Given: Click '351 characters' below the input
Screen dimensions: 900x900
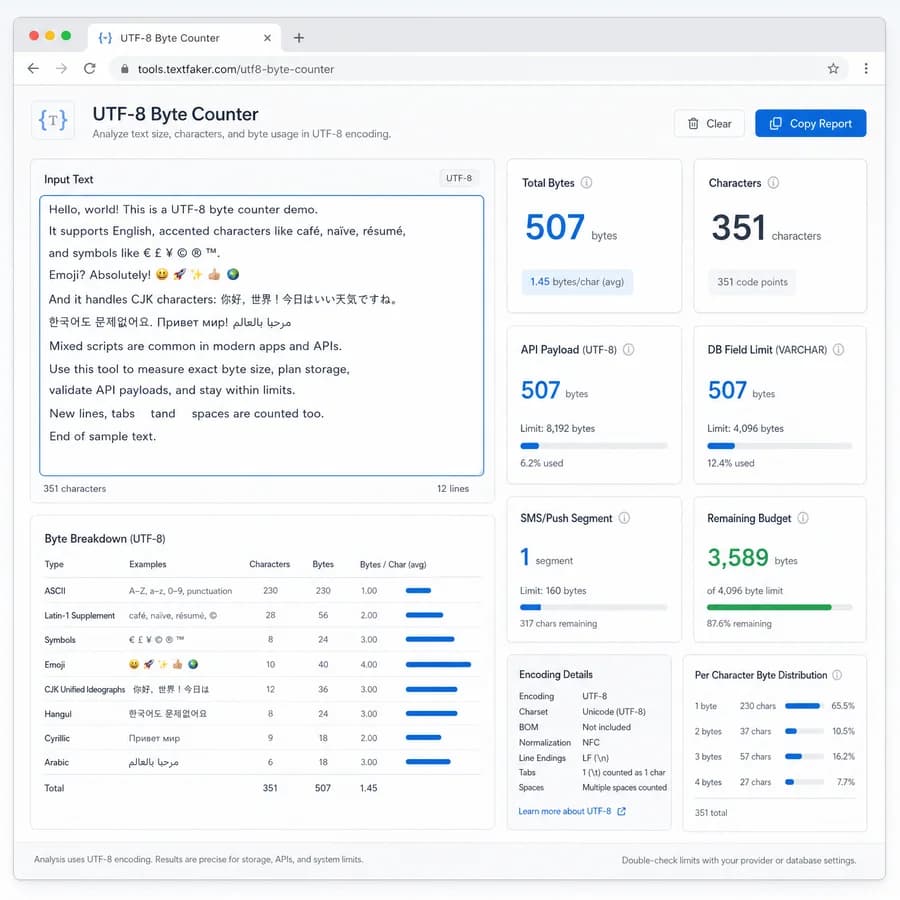Looking at the screenshot, I should click(75, 488).
